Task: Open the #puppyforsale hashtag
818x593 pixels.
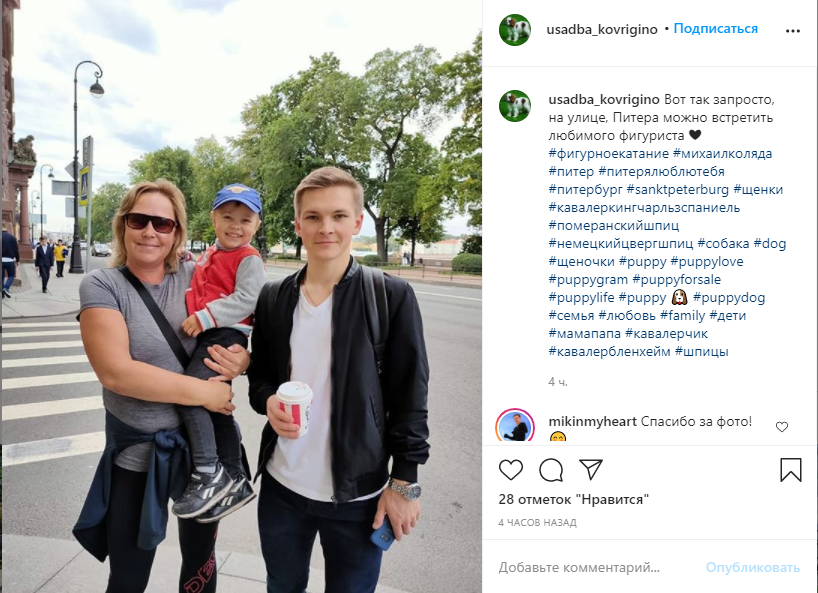Action: [x=676, y=280]
